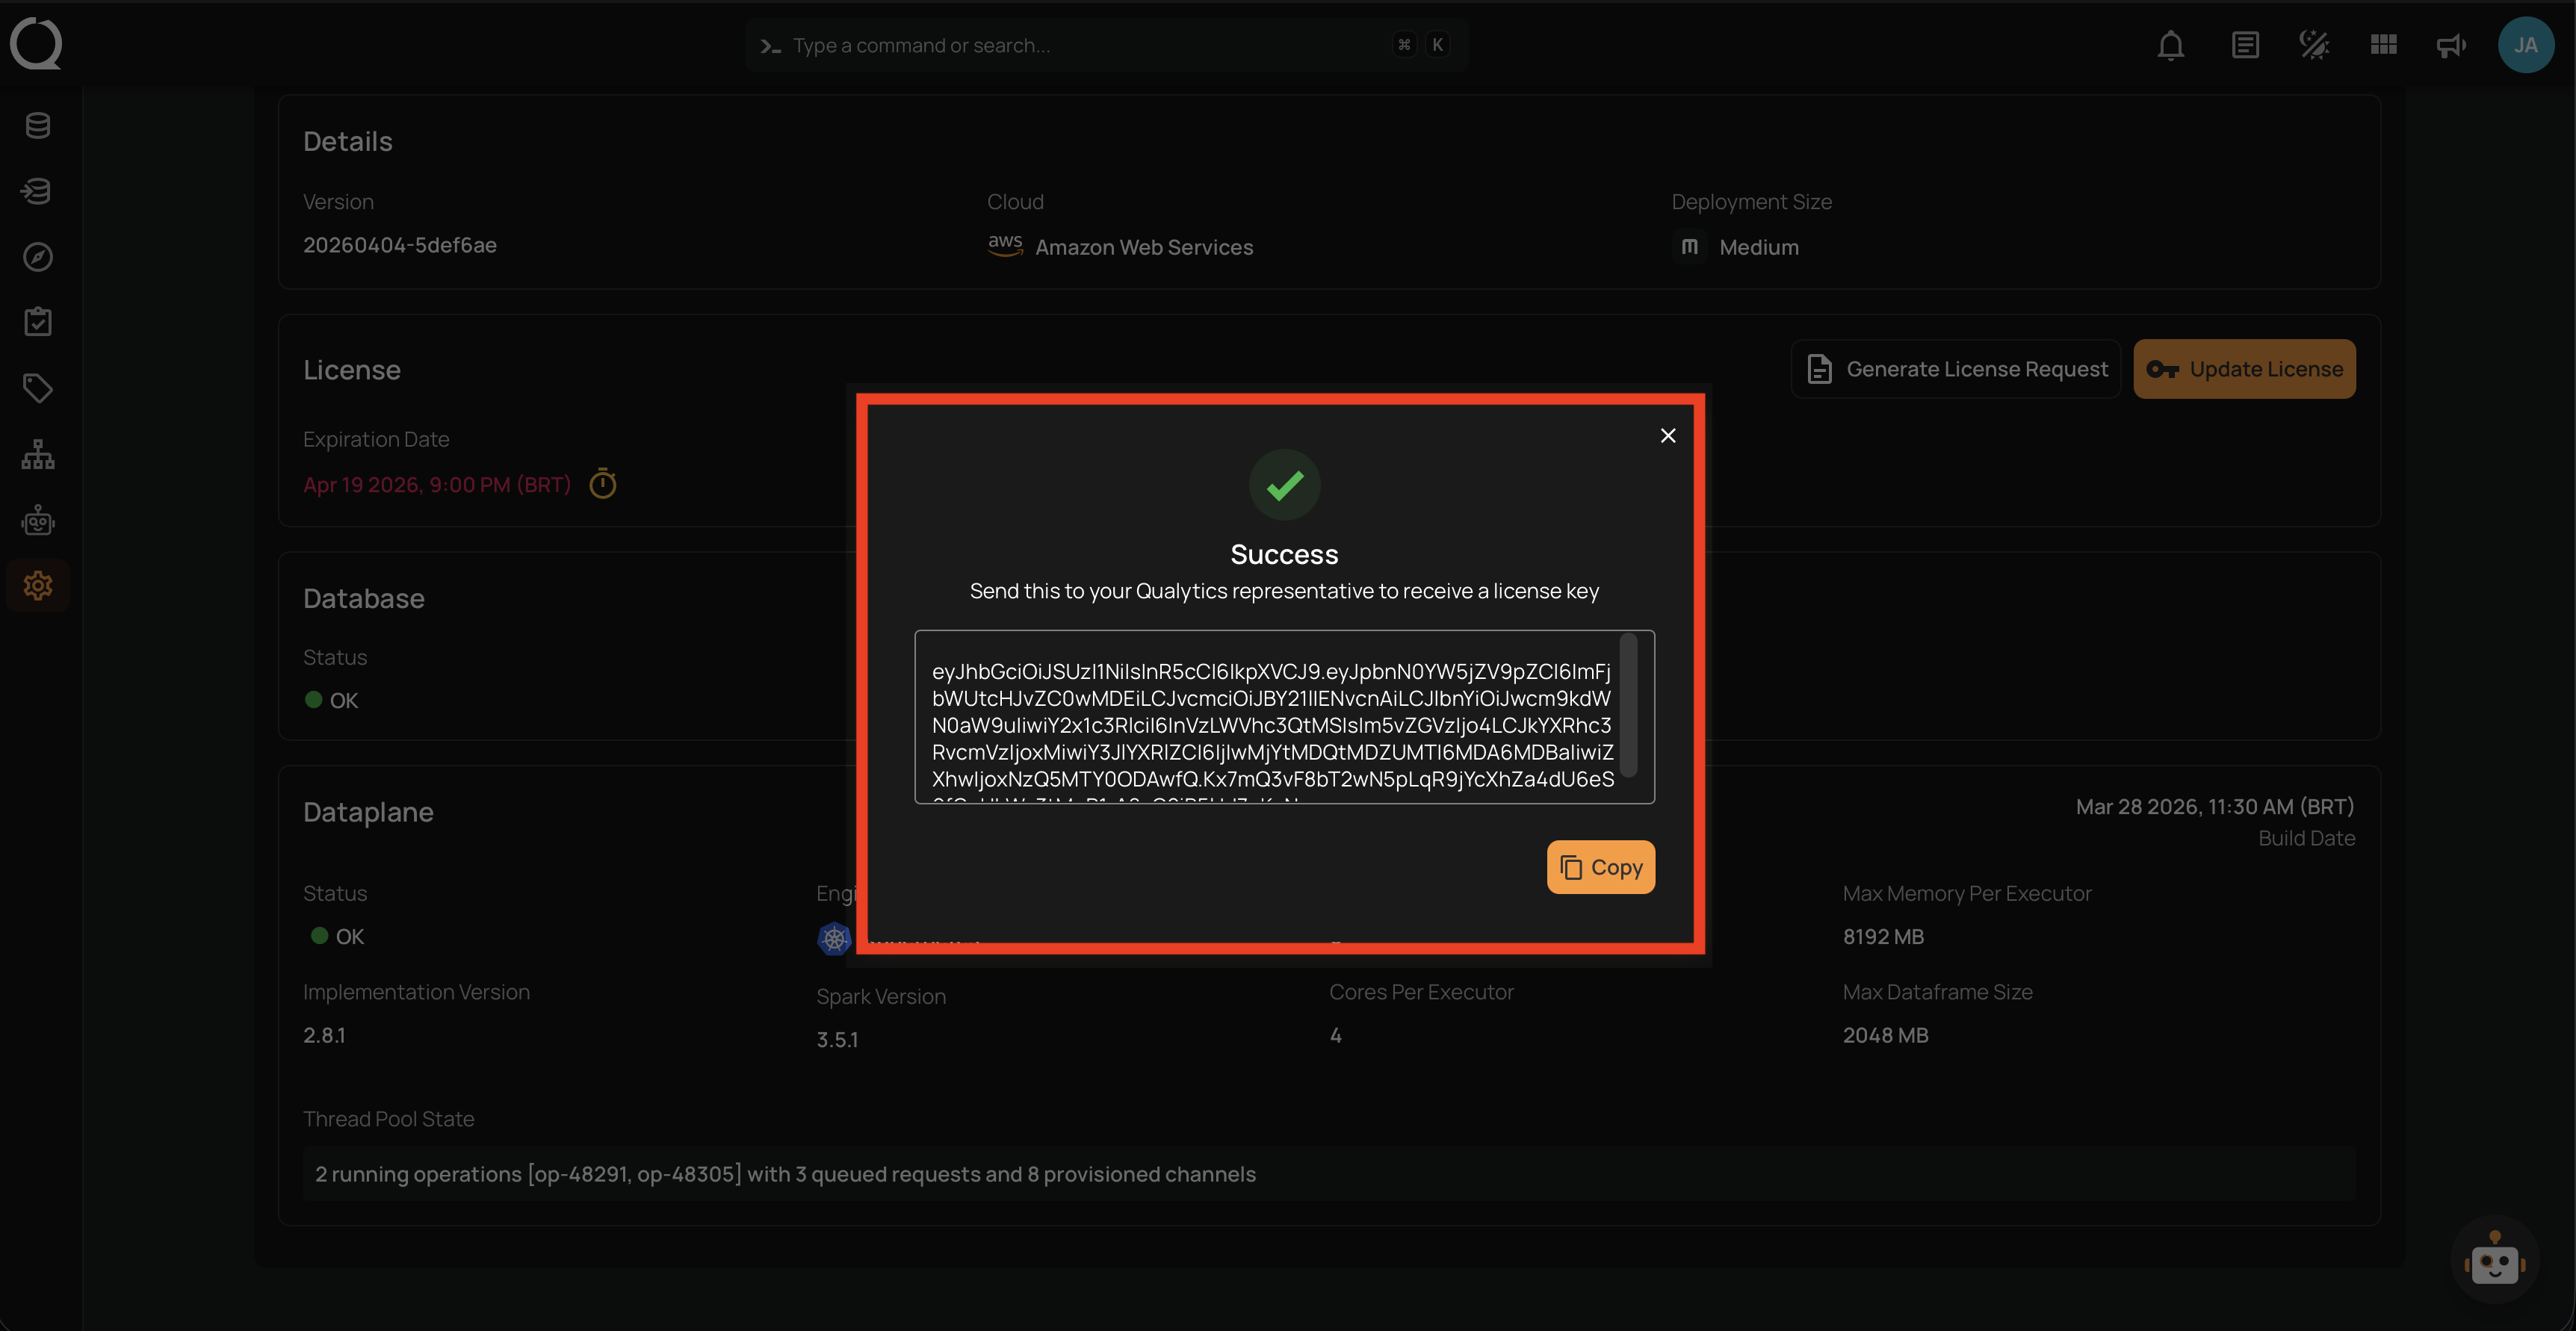Open the JA user avatar menu
Image resolution: width=2576 pixels, height=1331 pixels.
2526,45
